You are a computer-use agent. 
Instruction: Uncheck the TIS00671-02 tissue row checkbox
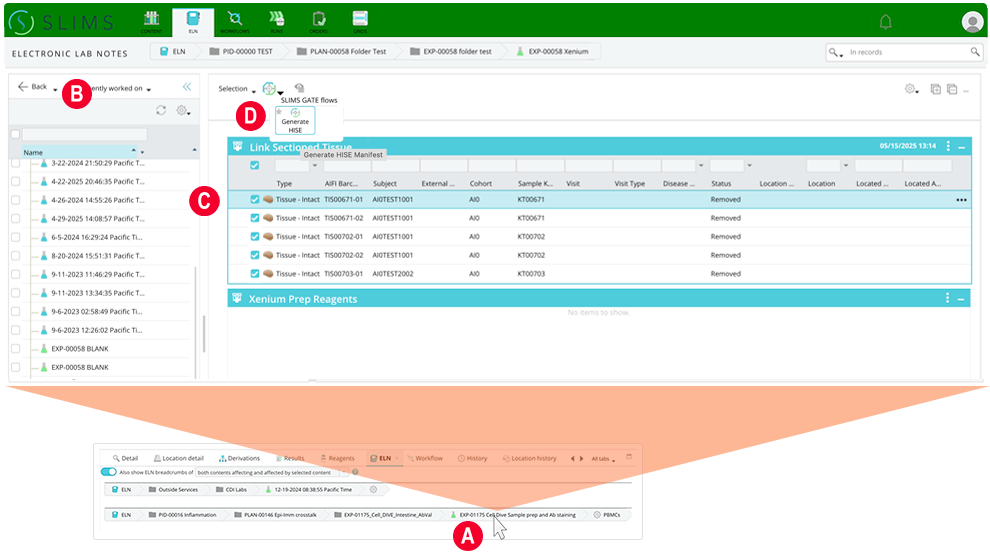point(255,218)
